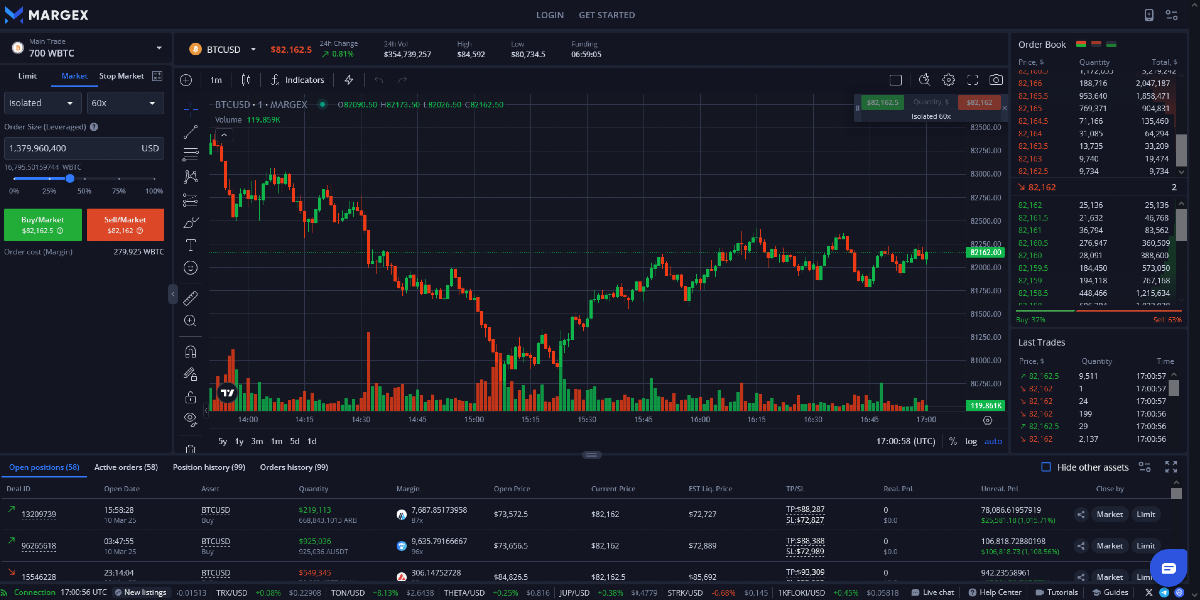Set order size slider to 75%
The image size is (1200, 600).
point(119,179)
